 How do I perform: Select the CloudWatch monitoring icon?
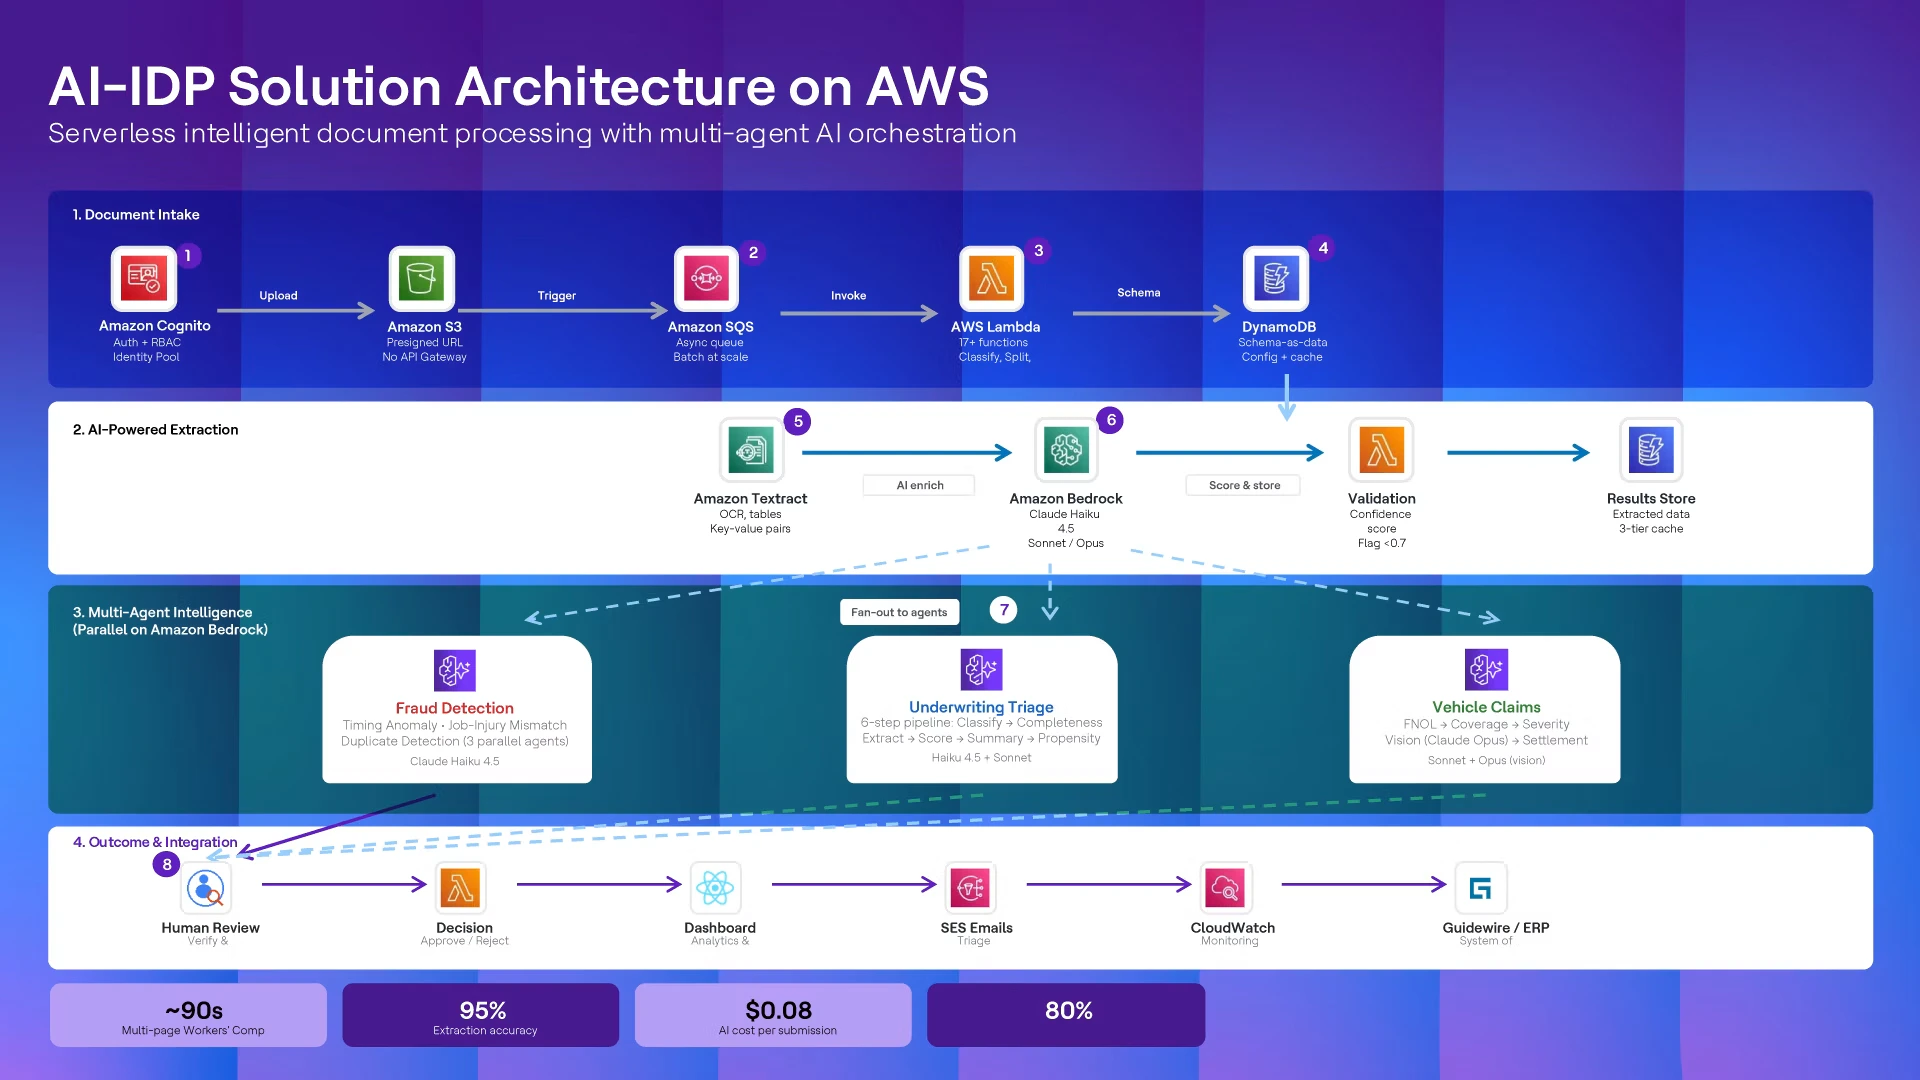(1226, 887)
